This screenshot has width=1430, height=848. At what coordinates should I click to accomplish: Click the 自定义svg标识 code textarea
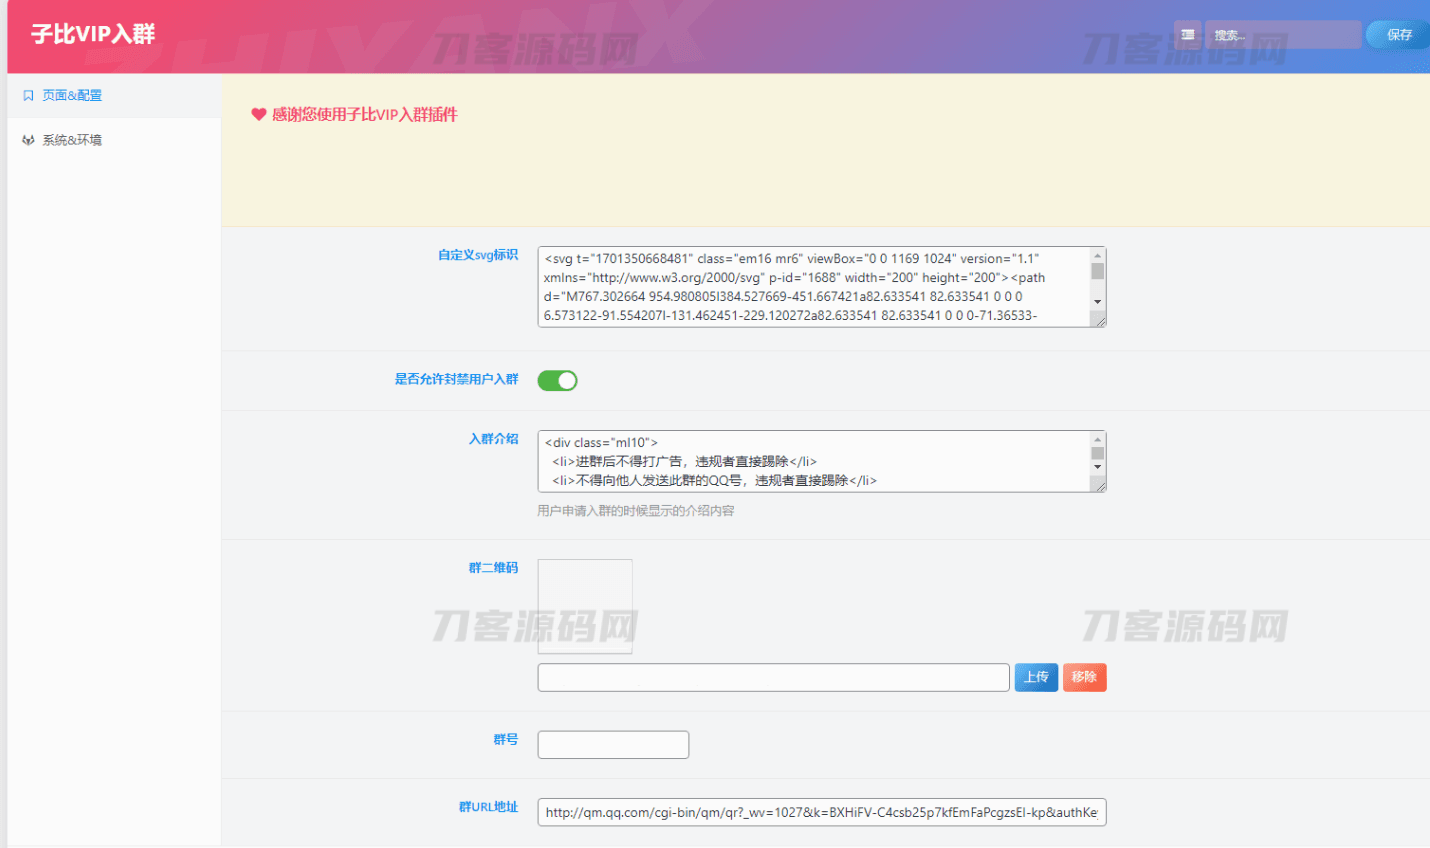tap(800, 285)
